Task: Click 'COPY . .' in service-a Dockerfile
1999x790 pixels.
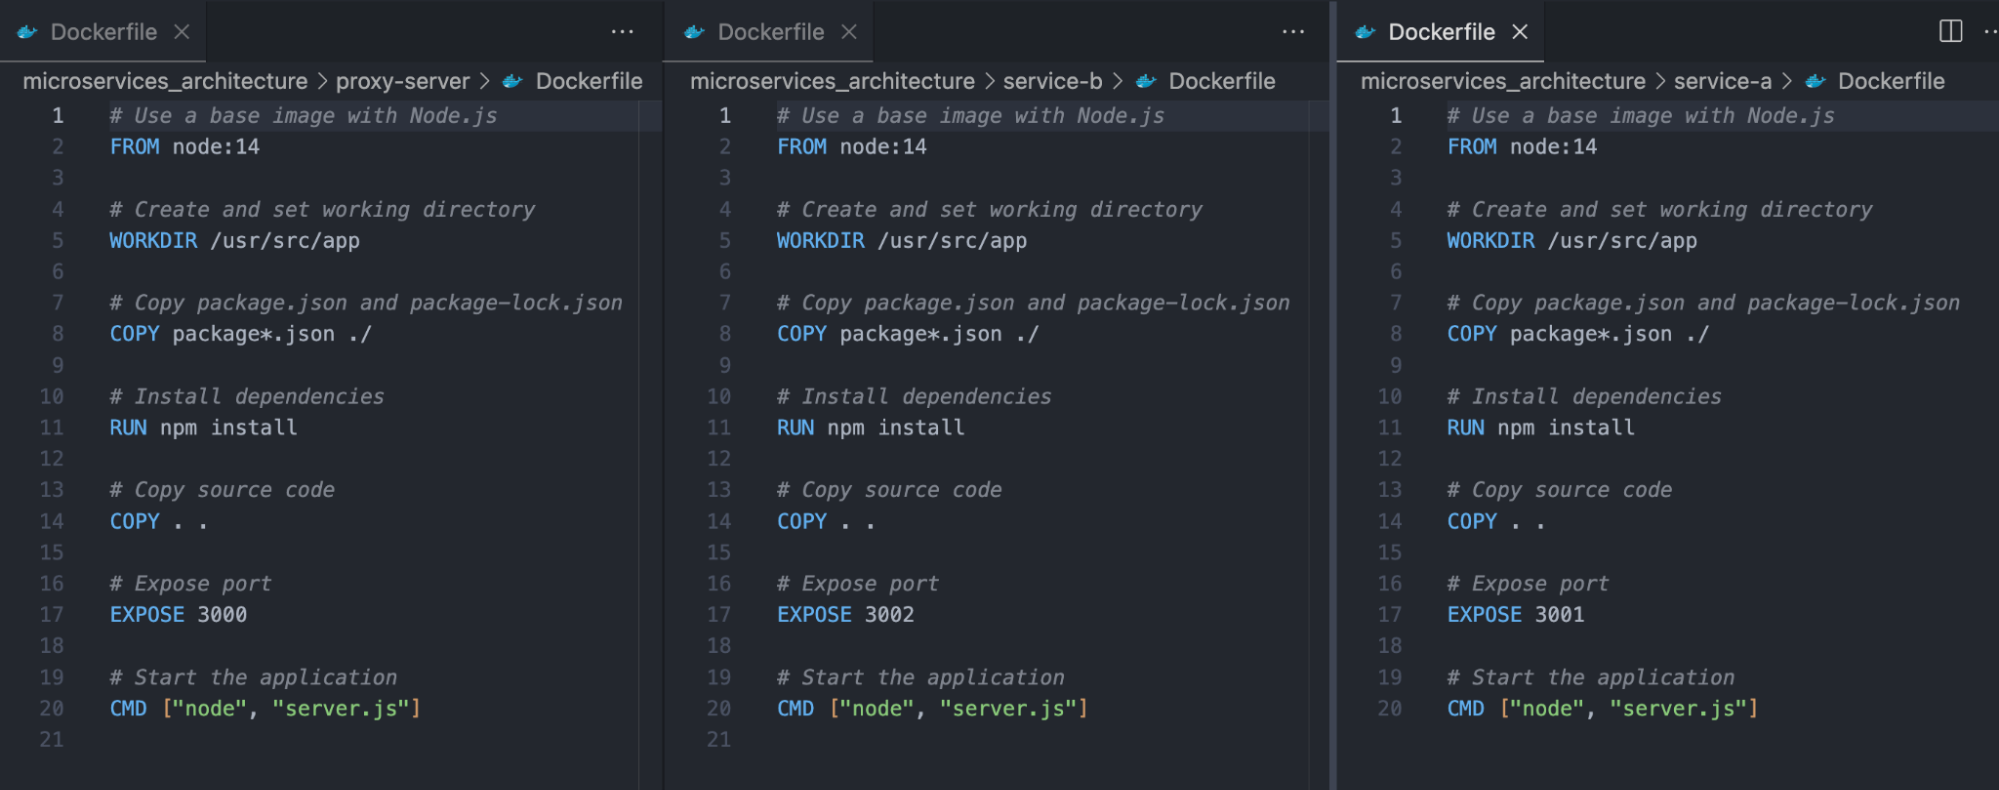Action: 1496,521
